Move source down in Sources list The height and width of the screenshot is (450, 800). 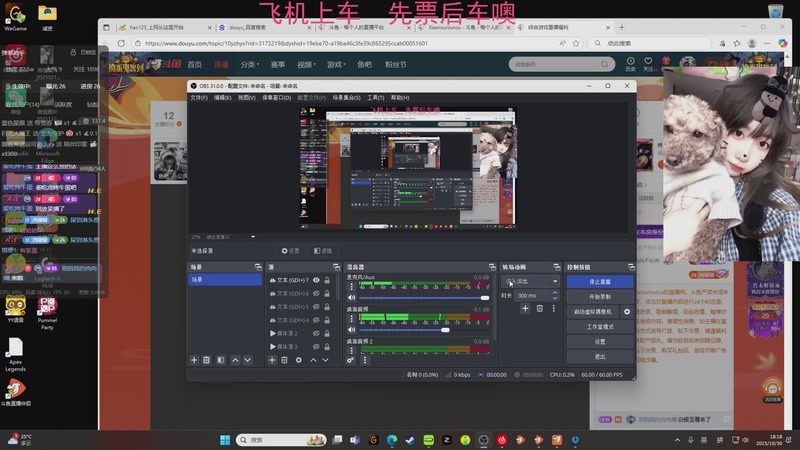[326, 360]
